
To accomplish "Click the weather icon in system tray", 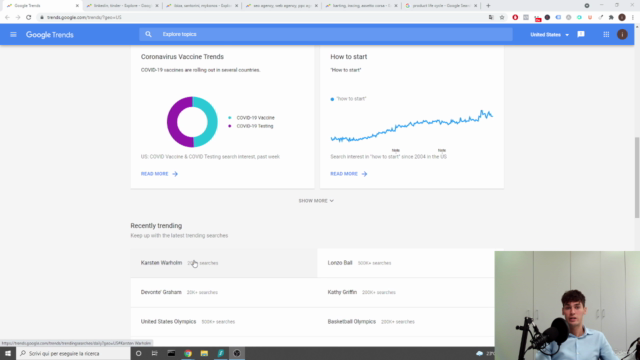I will coord(480,353).
